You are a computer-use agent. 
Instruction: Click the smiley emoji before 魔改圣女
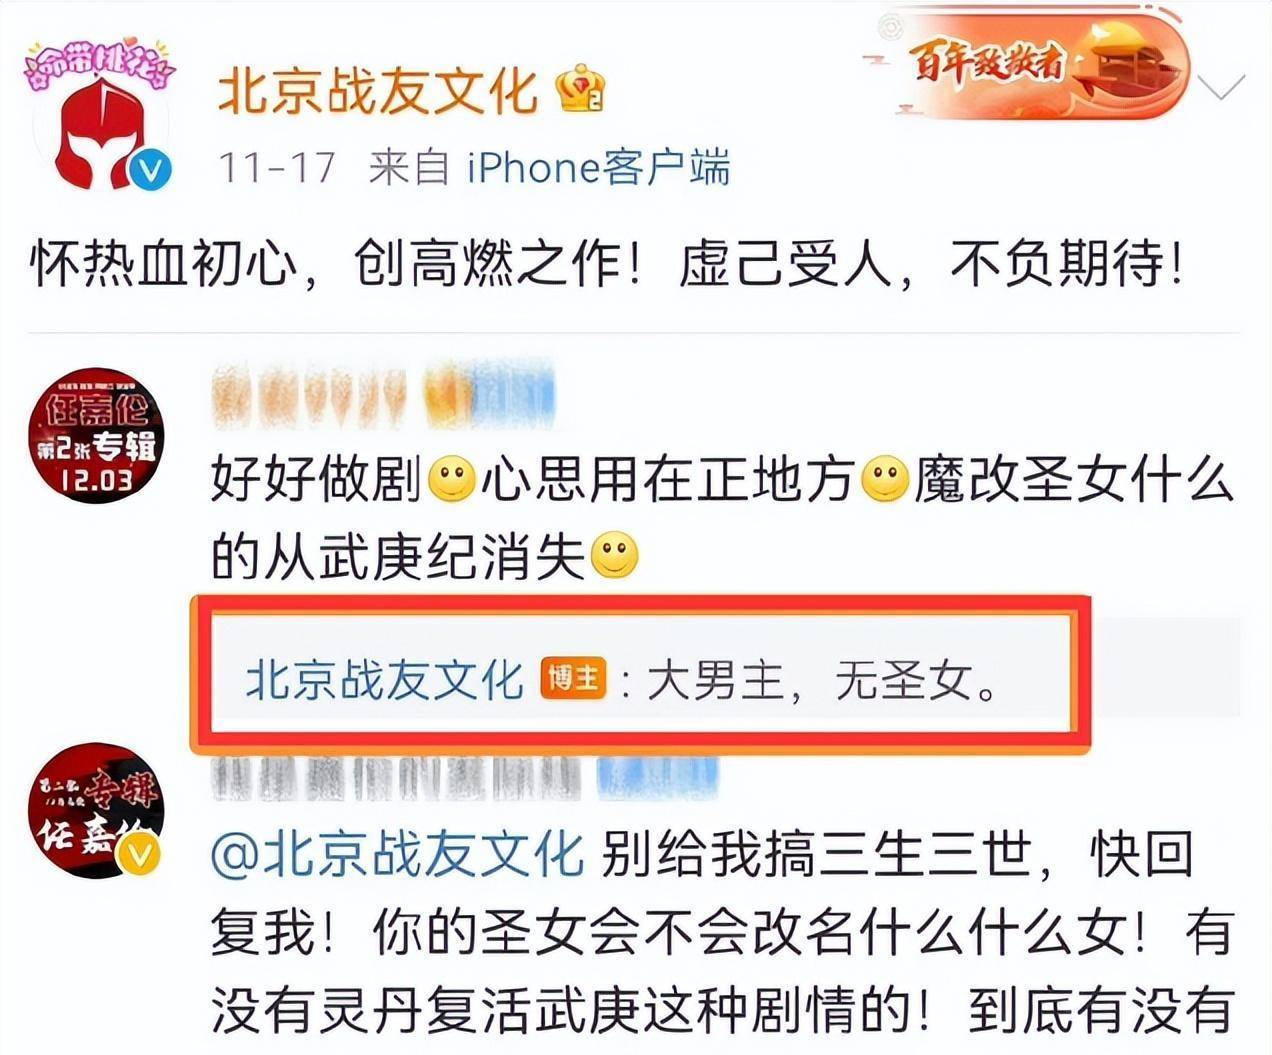click(884, 480)
